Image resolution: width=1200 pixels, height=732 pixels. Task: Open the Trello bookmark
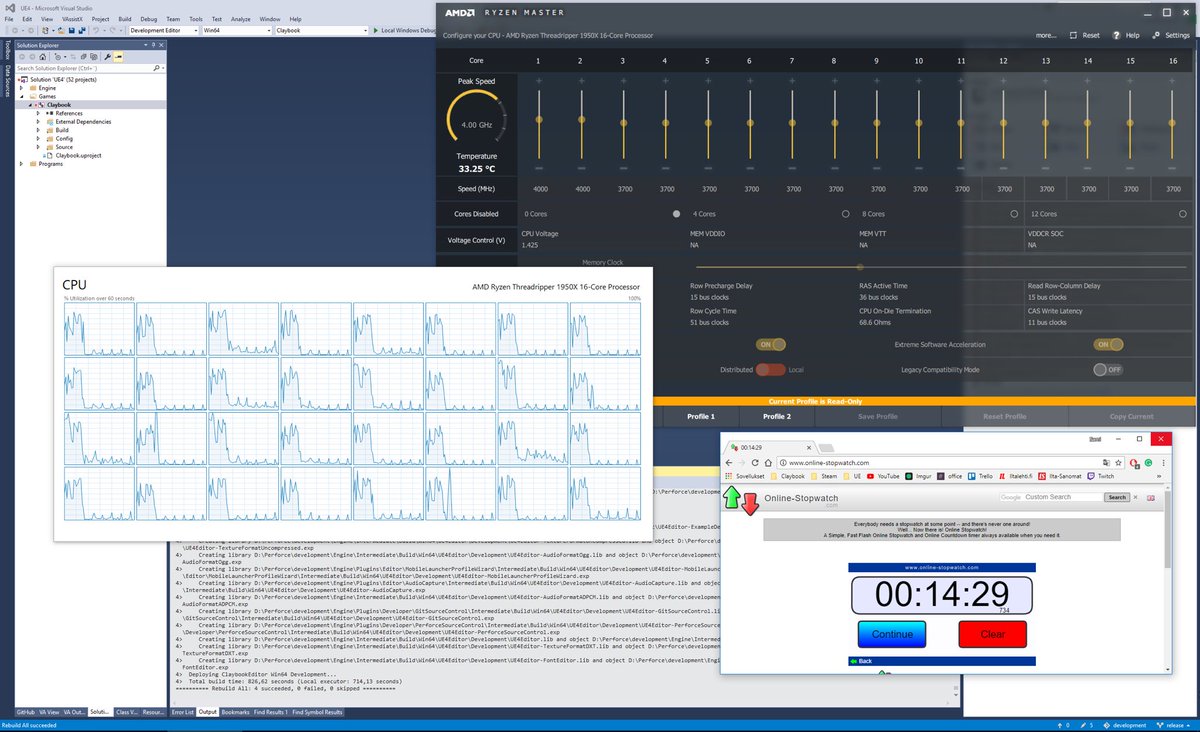[x=979, y=476]
